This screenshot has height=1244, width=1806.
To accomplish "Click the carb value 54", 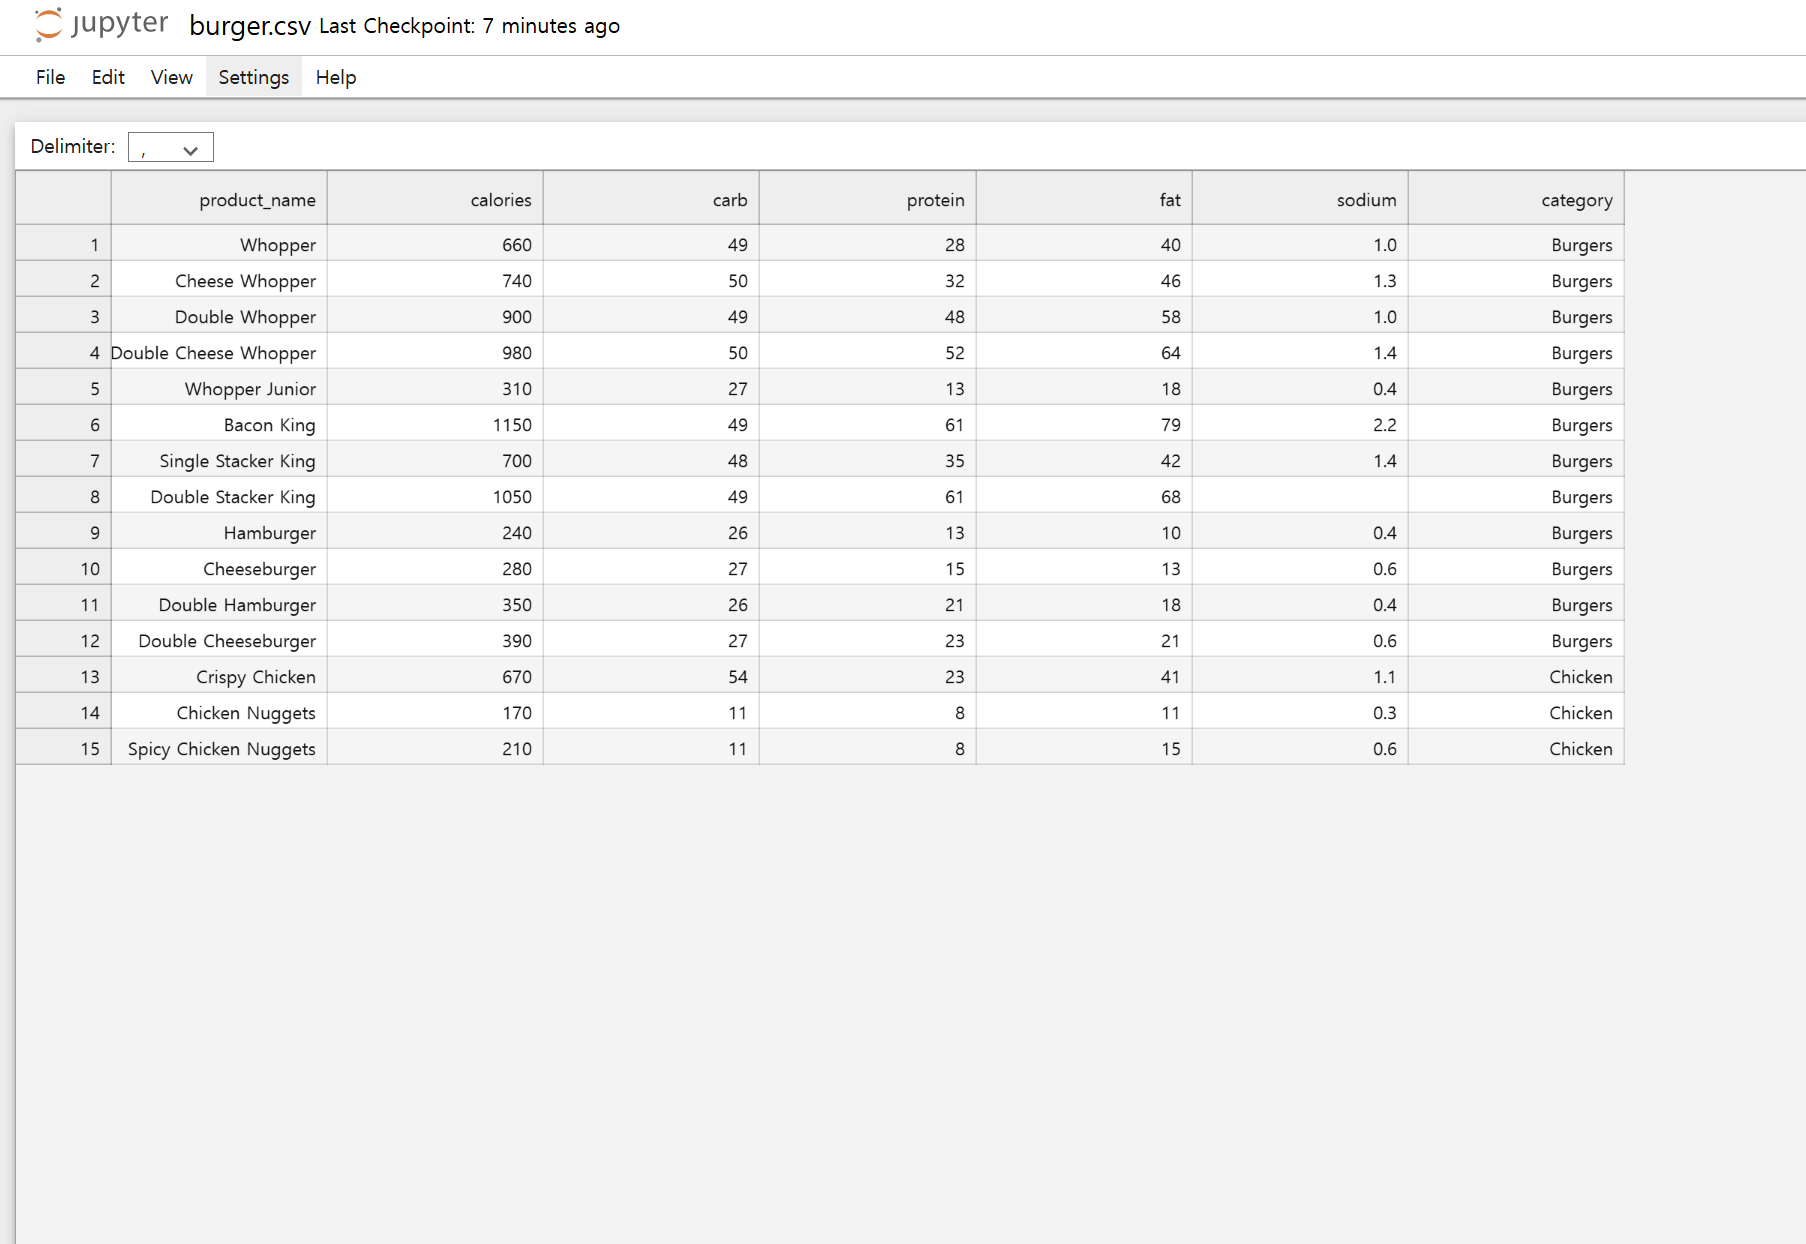I will [651, 676].
